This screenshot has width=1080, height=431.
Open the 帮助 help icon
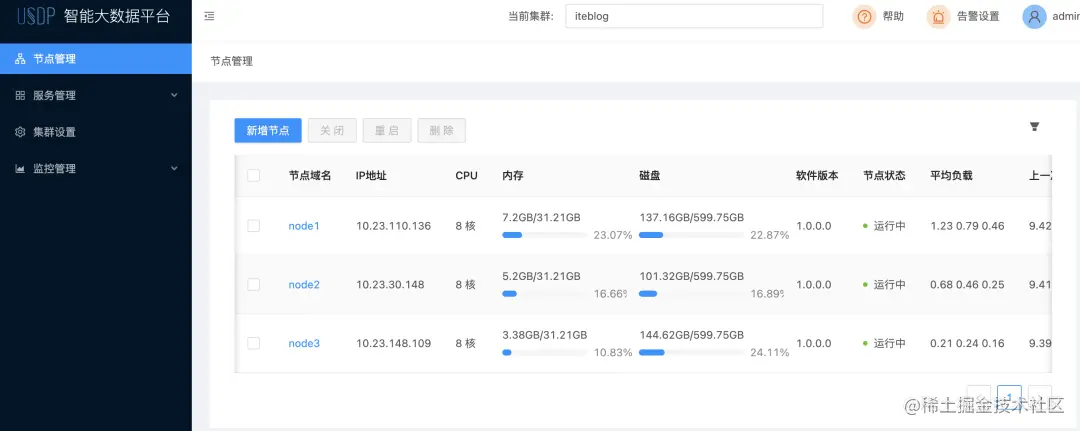pyautogui.click(x=864, y=17)
